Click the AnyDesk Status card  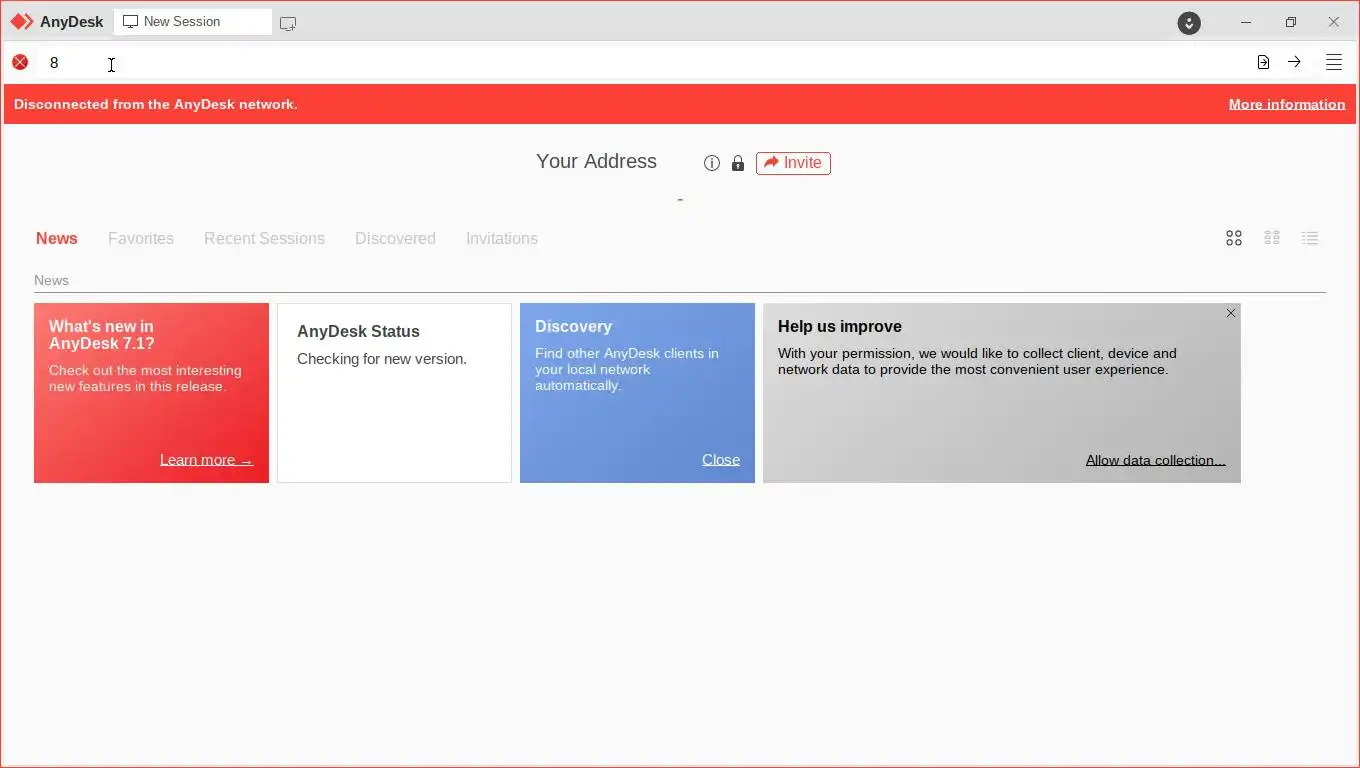pyautogui.click(x=394, y=393)
